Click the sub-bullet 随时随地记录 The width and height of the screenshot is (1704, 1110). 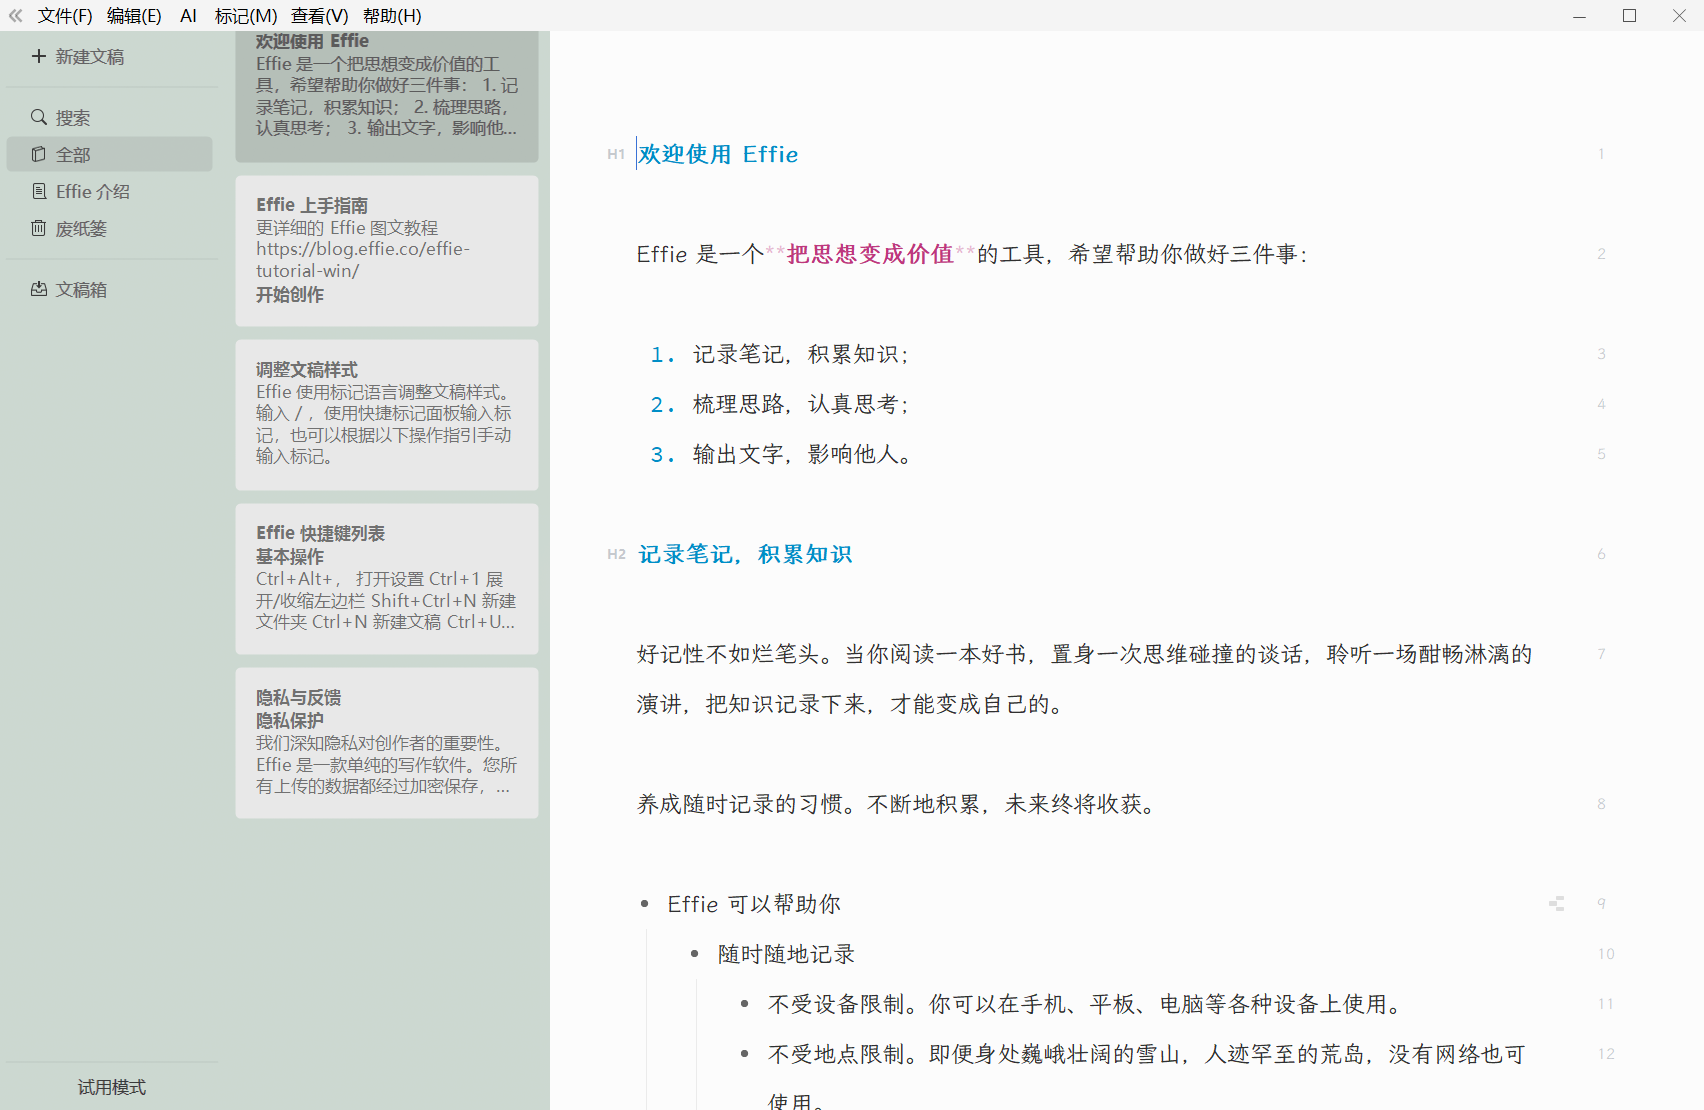coord(786,954)
